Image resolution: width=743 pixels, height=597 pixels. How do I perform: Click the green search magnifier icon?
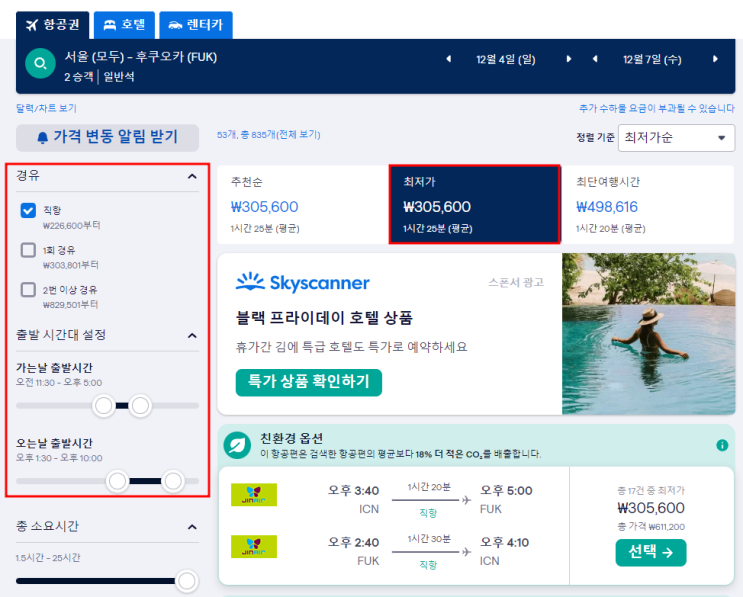click(x=40, y=63)
